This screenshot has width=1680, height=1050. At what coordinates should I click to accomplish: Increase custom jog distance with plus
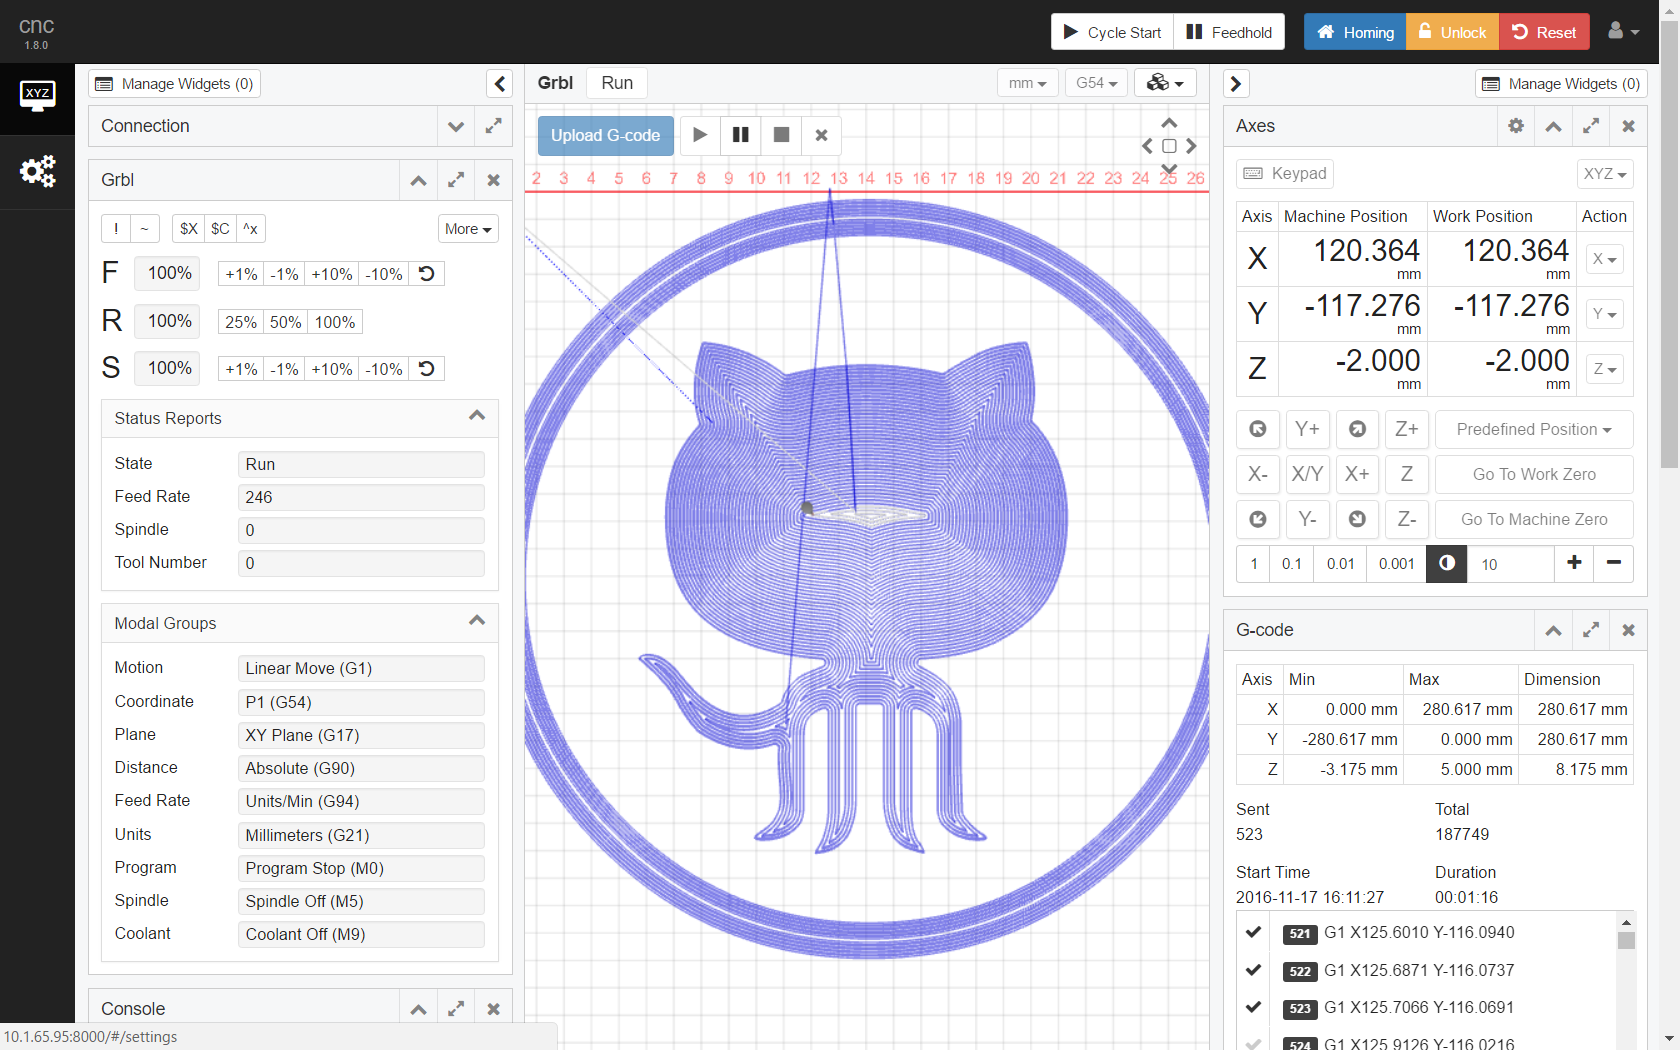point(1574,564)
